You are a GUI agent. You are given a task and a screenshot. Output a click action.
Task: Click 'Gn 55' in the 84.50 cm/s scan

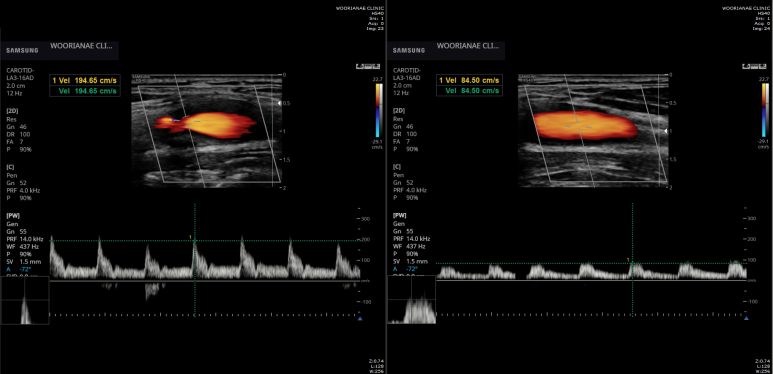click(403, 231)
